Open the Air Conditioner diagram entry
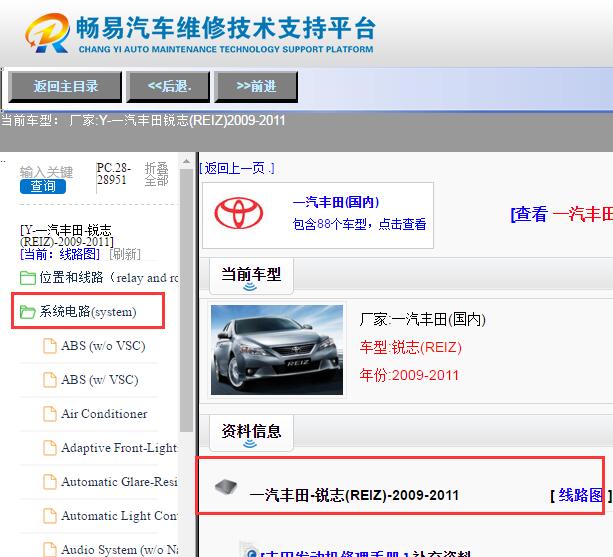Viewport: 613px width, 557px height. point(104,414)
